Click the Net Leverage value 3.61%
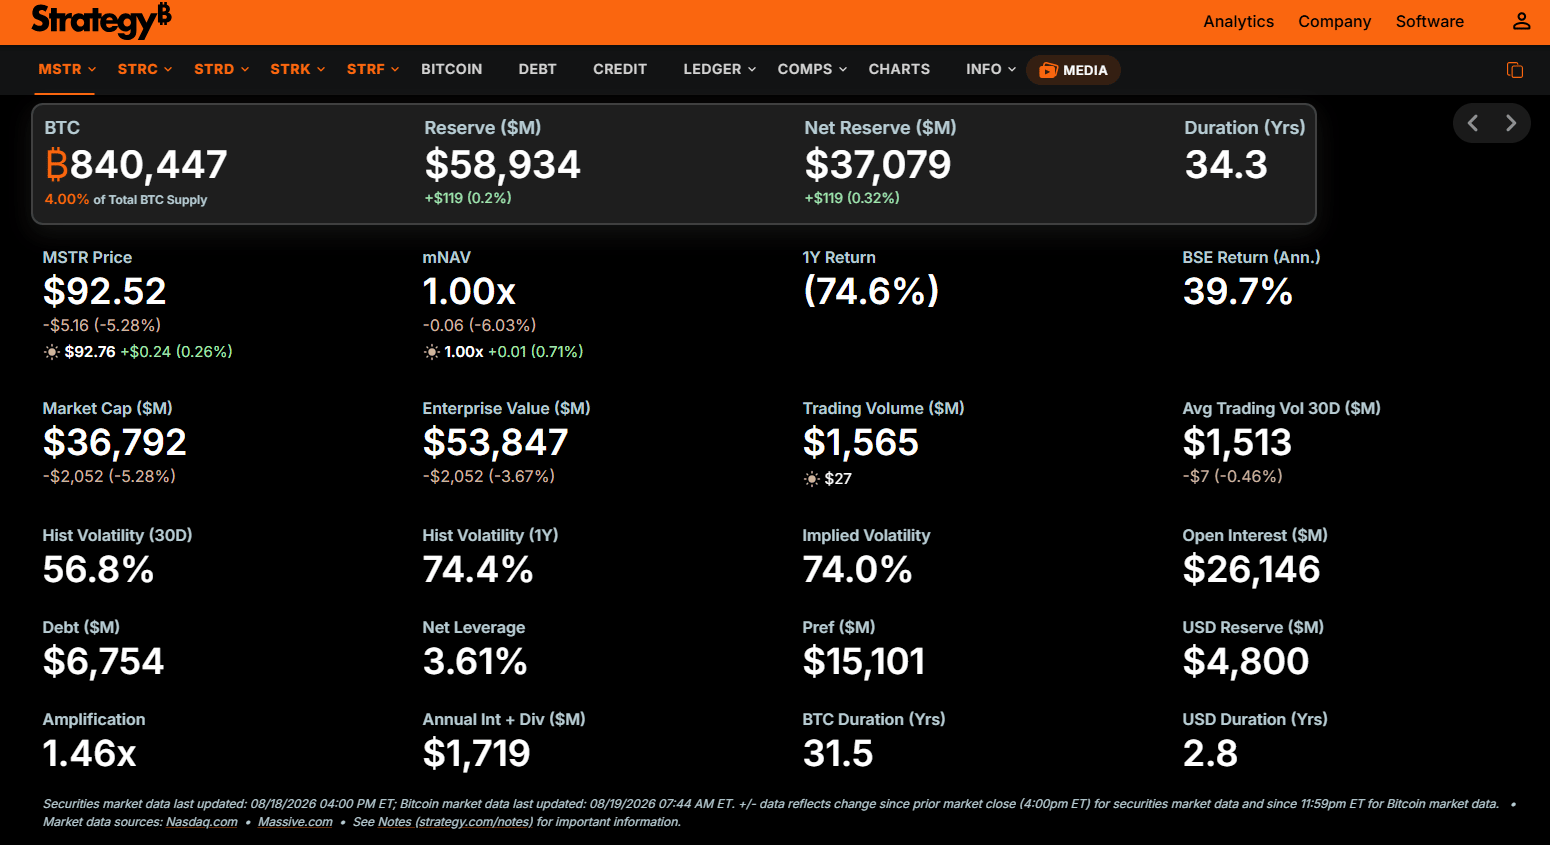 point(475,661)
